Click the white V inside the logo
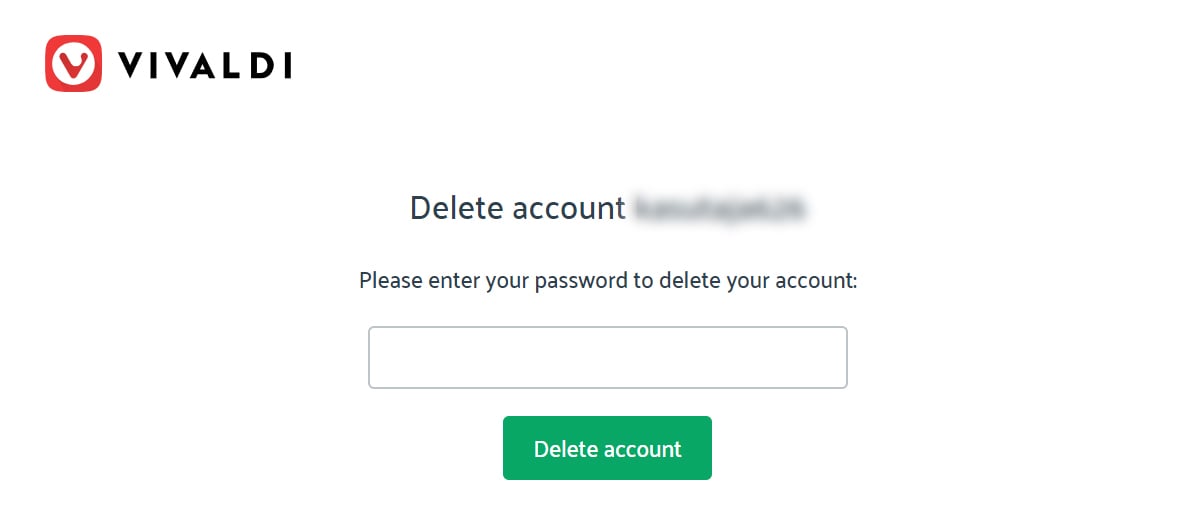The width and height of the screenshot is (1200, 525). tap(73, 65)
